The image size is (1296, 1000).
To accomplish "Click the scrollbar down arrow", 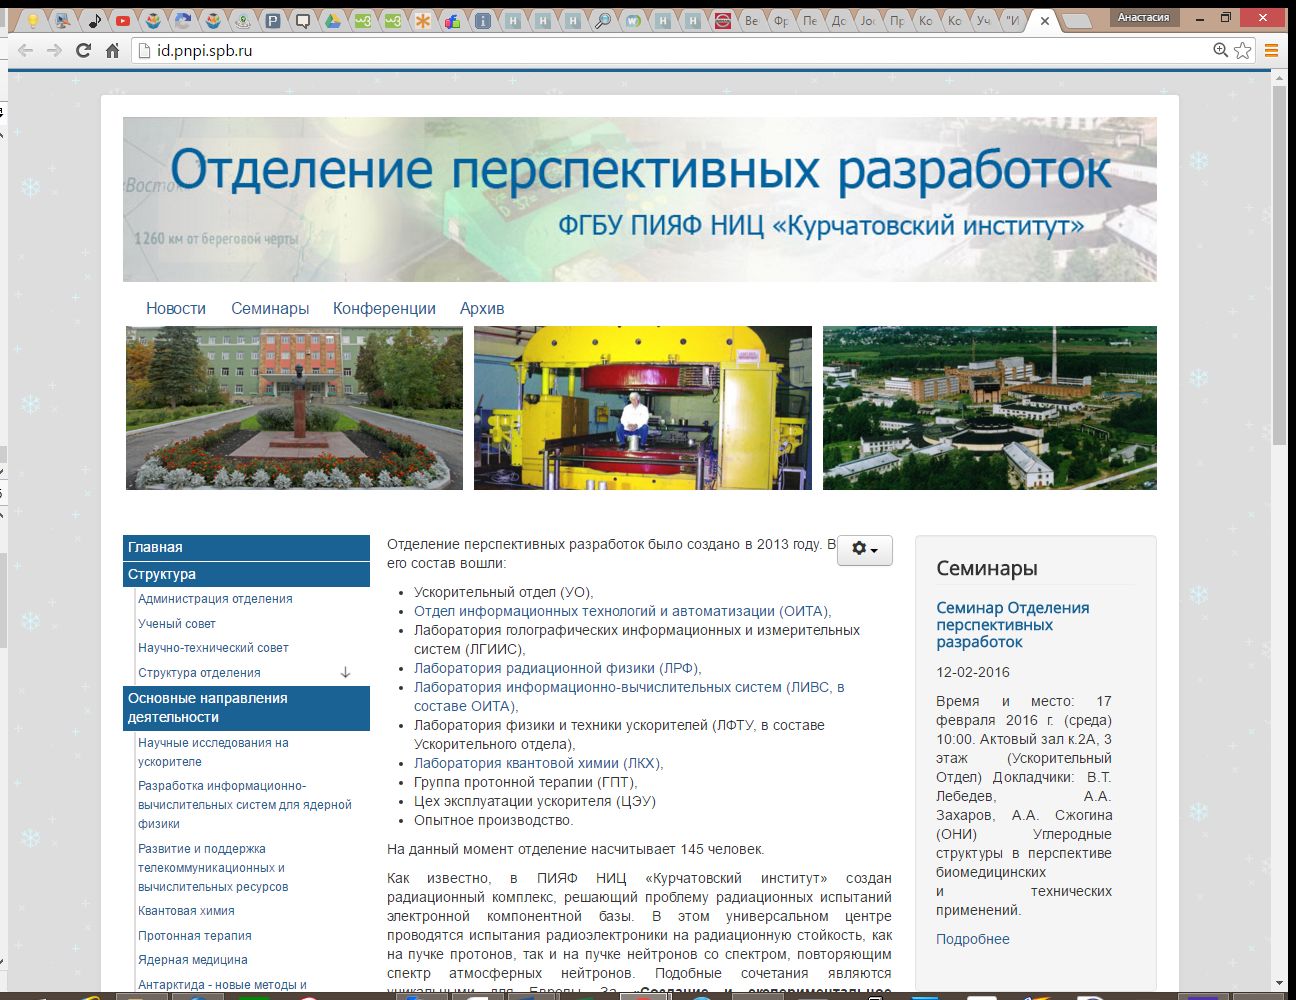I will point(1279,983).
